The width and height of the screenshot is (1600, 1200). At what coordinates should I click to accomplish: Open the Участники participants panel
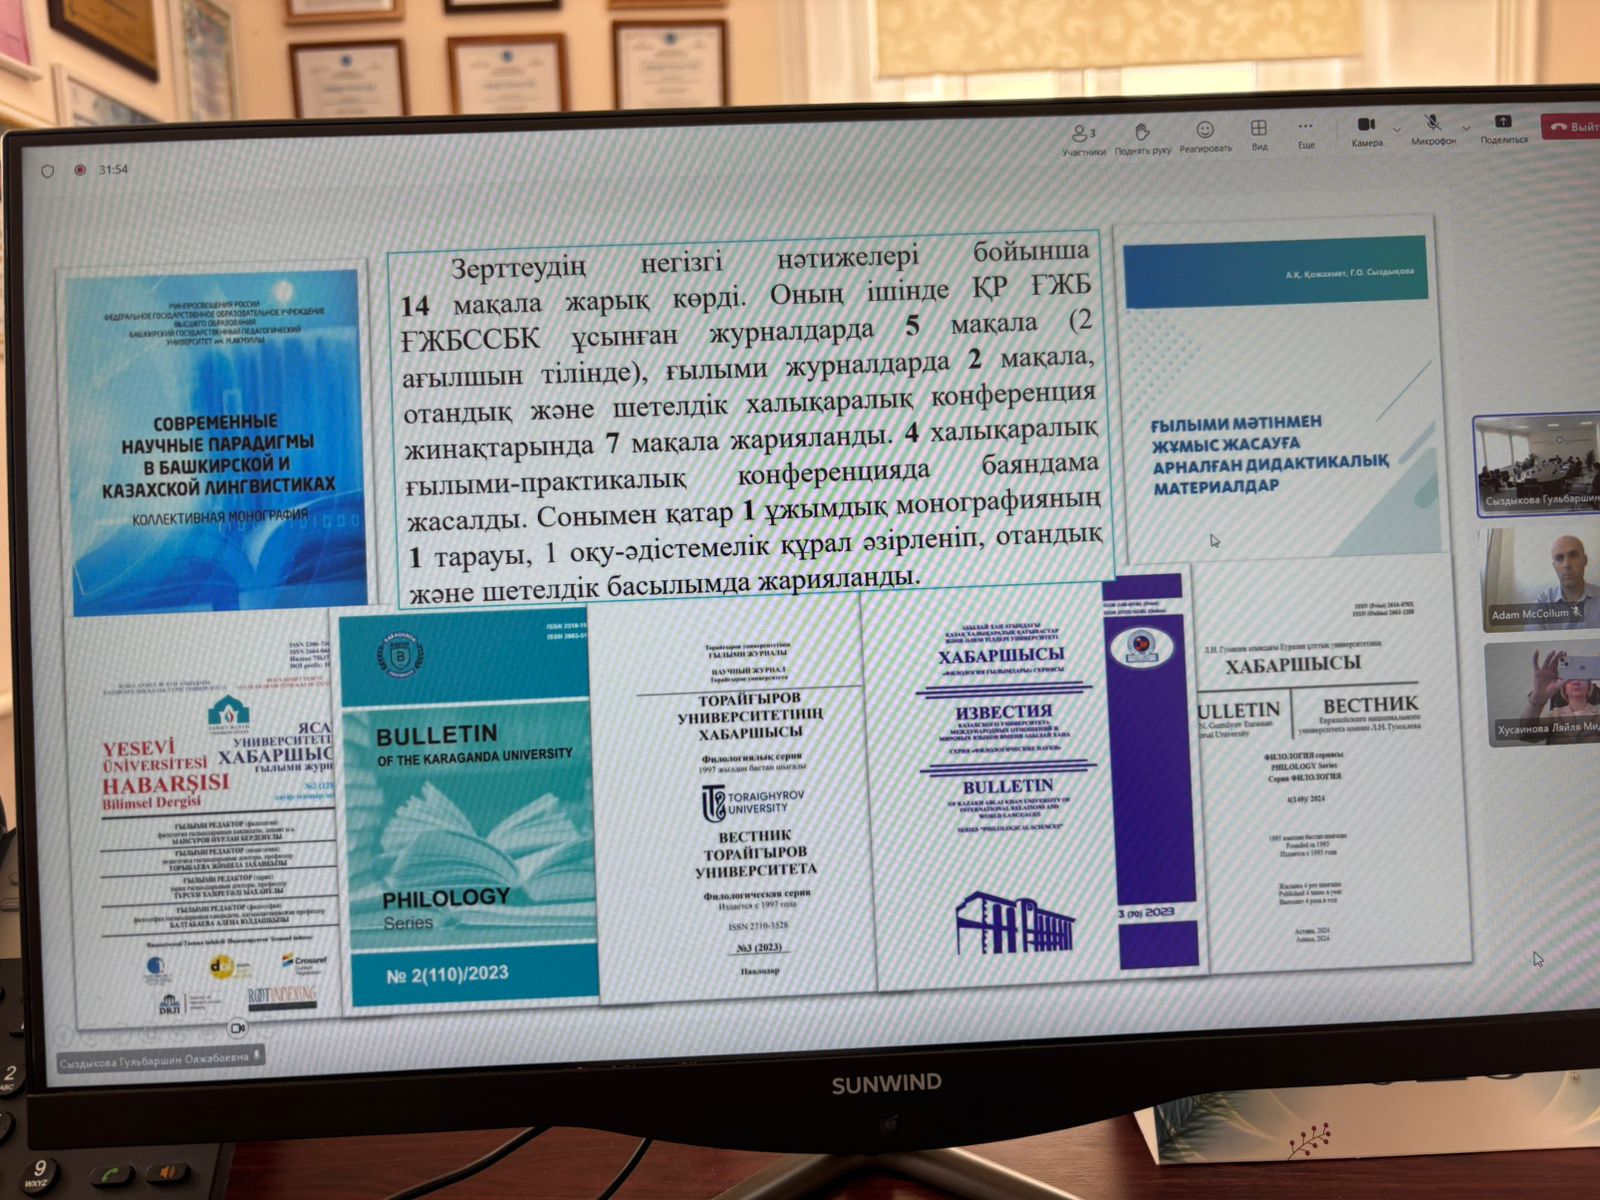1083,135
